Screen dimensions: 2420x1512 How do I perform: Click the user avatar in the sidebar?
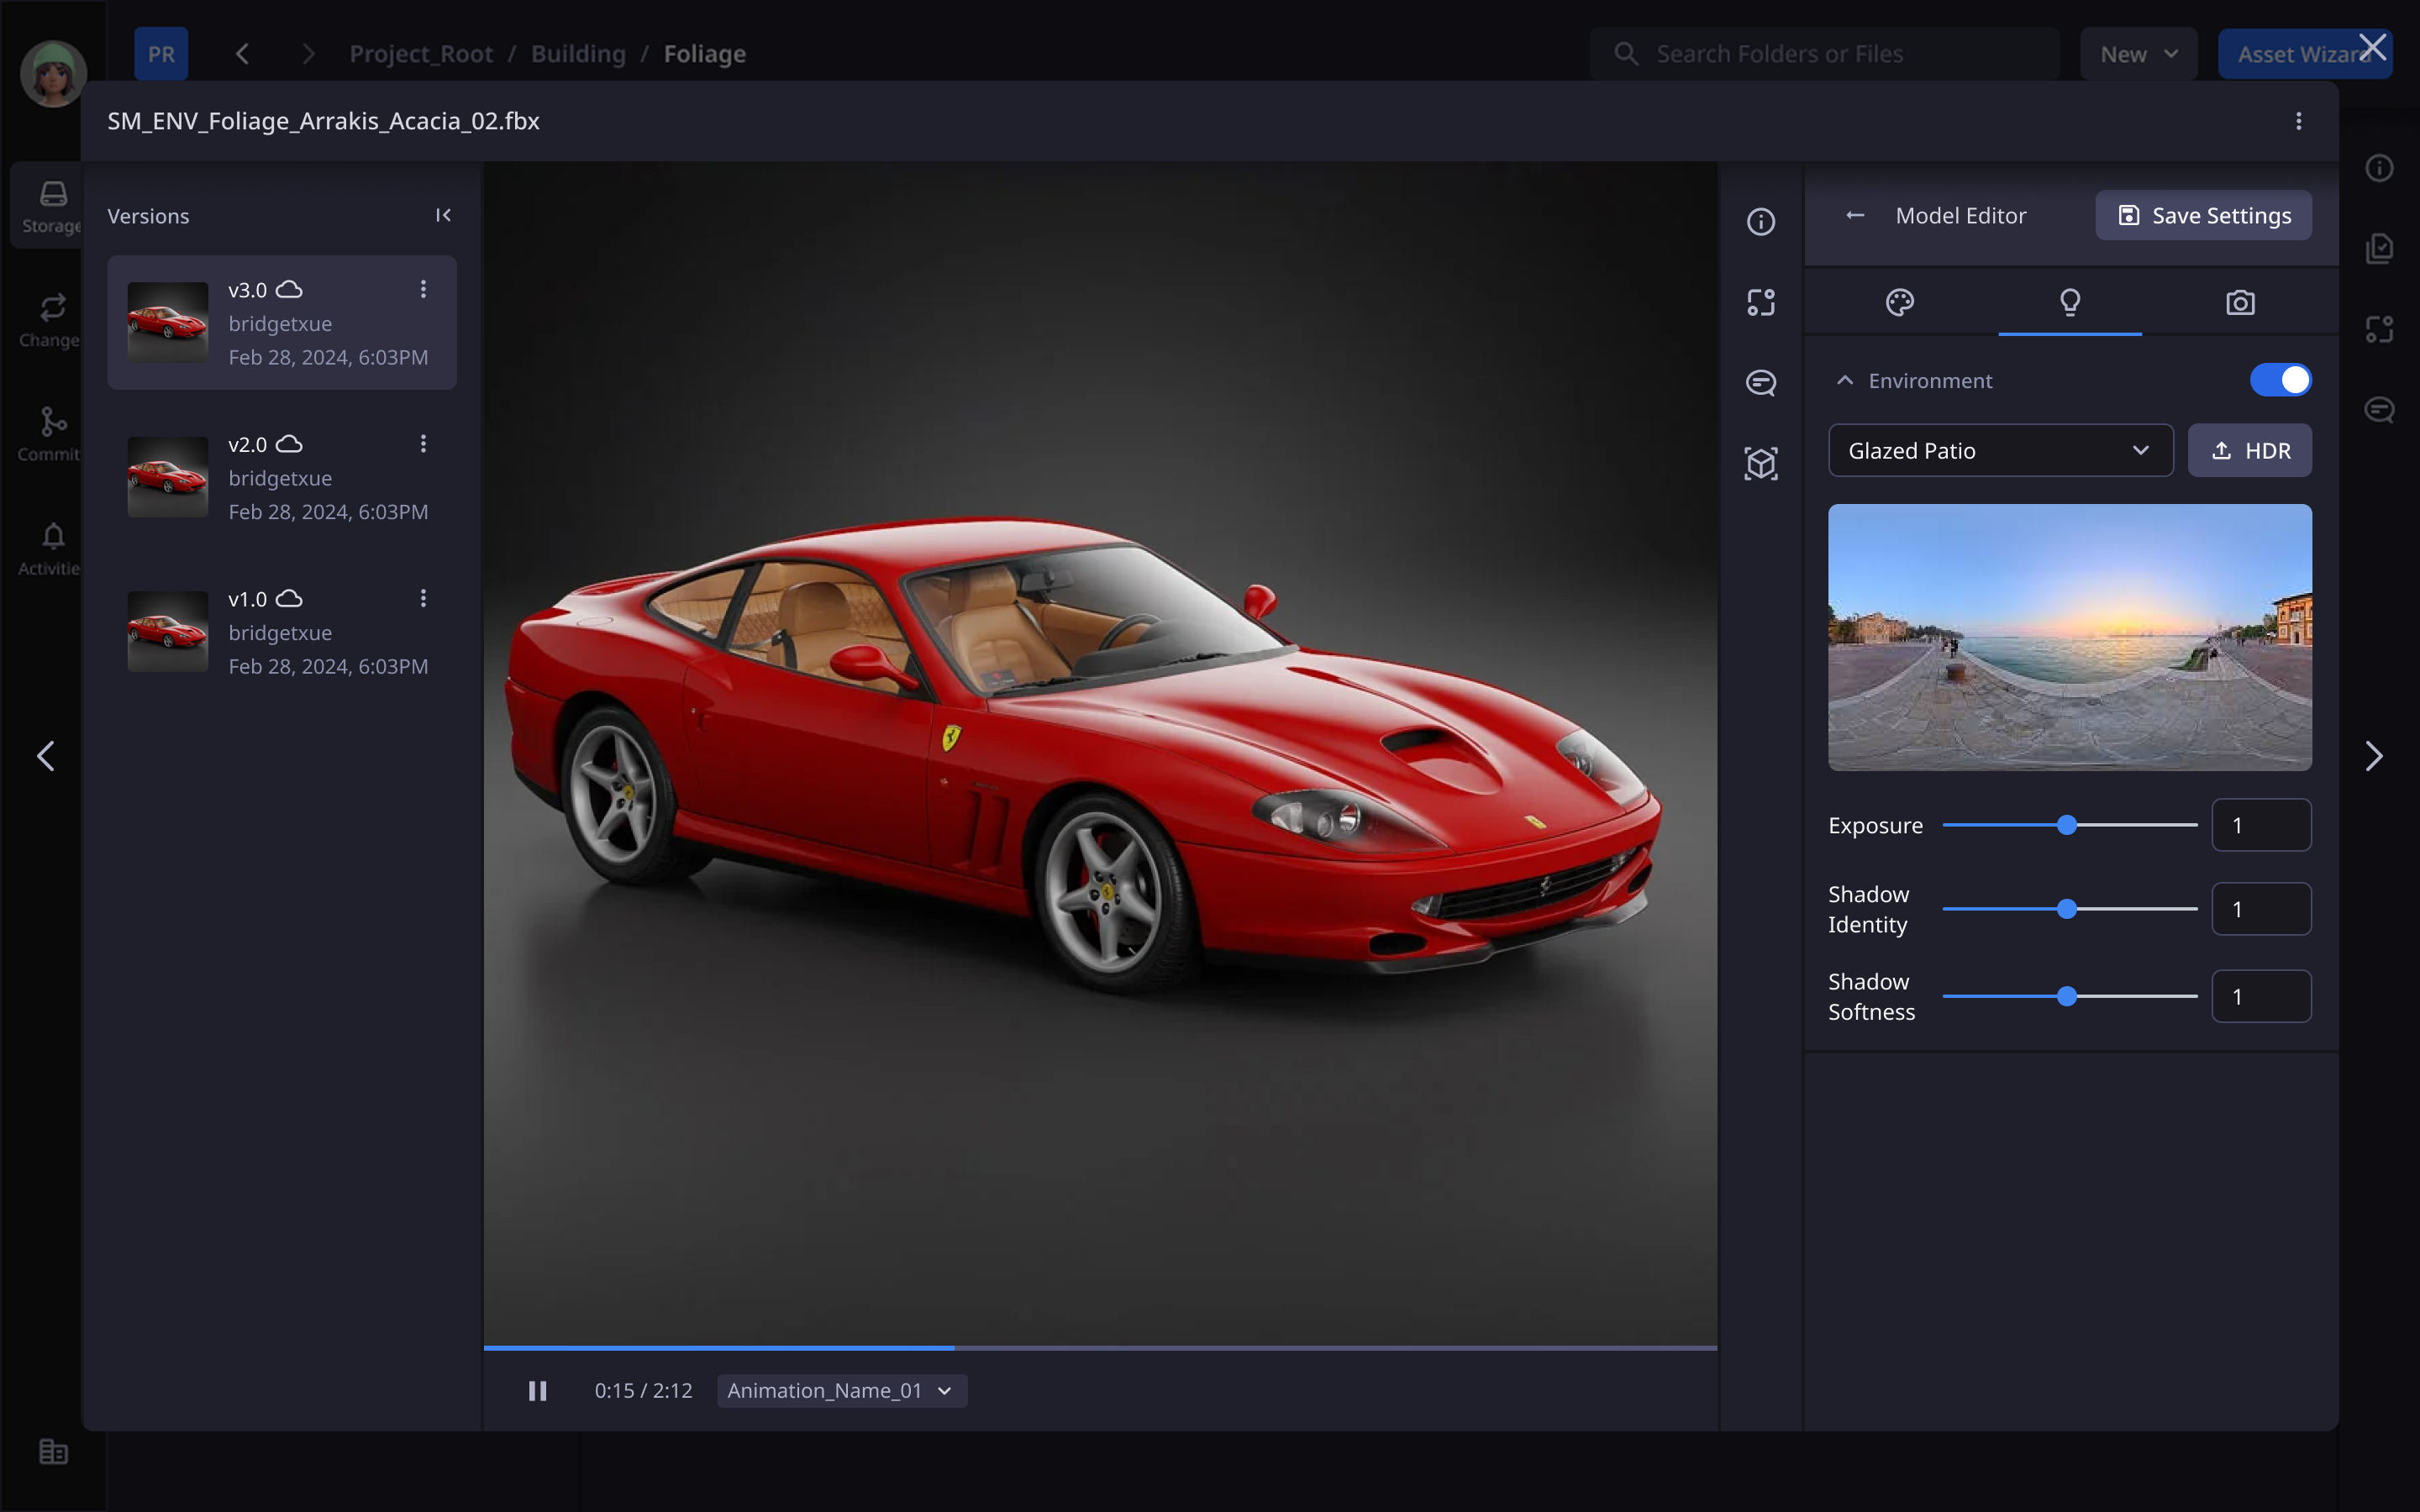pyautogui.click(x=53, y=73)
